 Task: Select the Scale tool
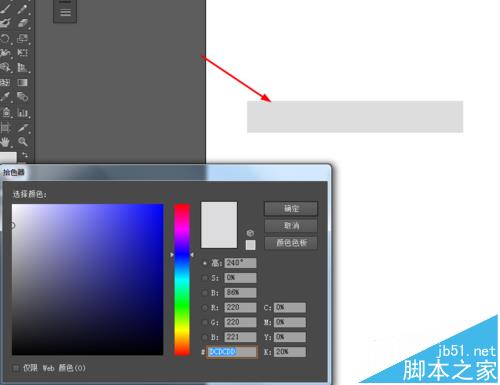pyautogui.click(x=22, y=38)
